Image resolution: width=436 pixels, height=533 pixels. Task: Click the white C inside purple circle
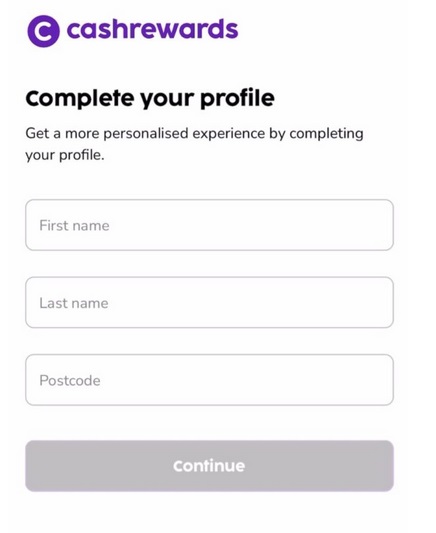(44, 31)
